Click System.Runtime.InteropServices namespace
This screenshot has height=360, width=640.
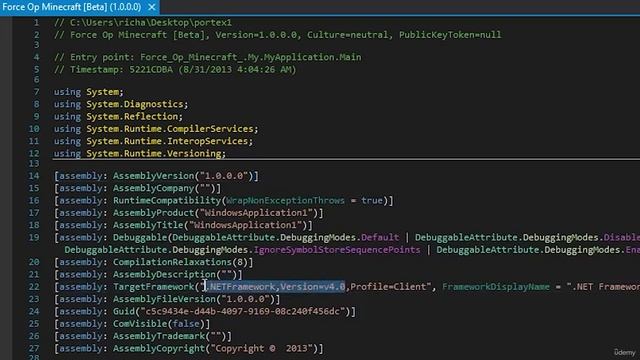(167, 141)
